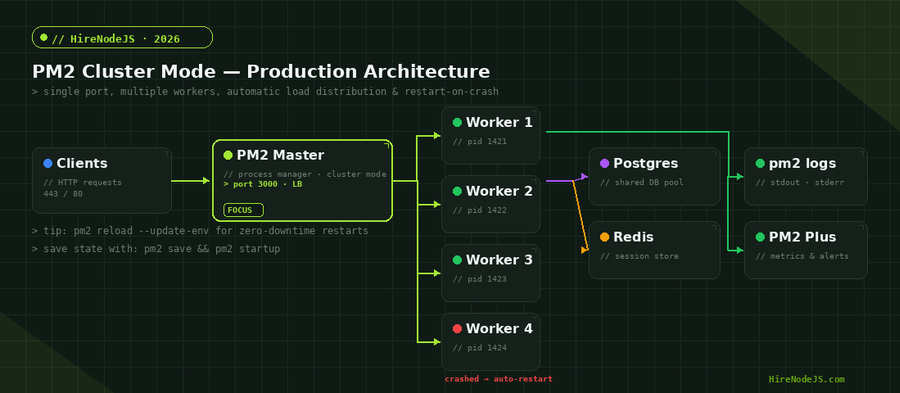Click the '// pid 1423' text
This screenshot has height=393, width=900.
click(x=480, y=279)
